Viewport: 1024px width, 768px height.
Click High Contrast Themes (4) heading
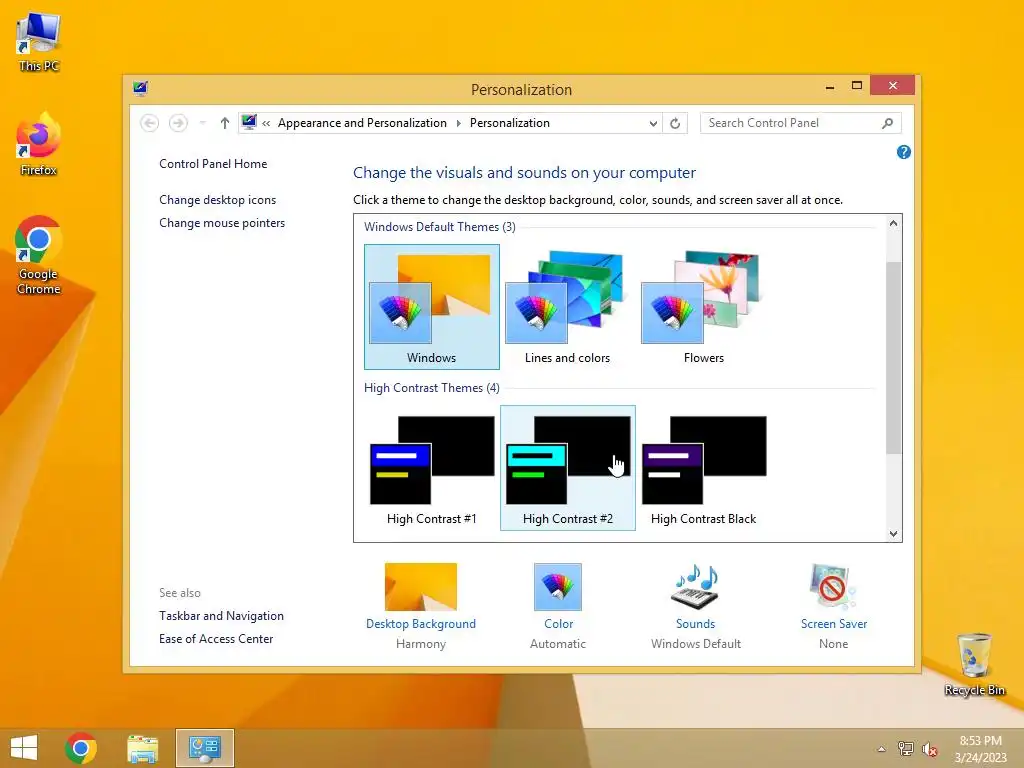432,388
